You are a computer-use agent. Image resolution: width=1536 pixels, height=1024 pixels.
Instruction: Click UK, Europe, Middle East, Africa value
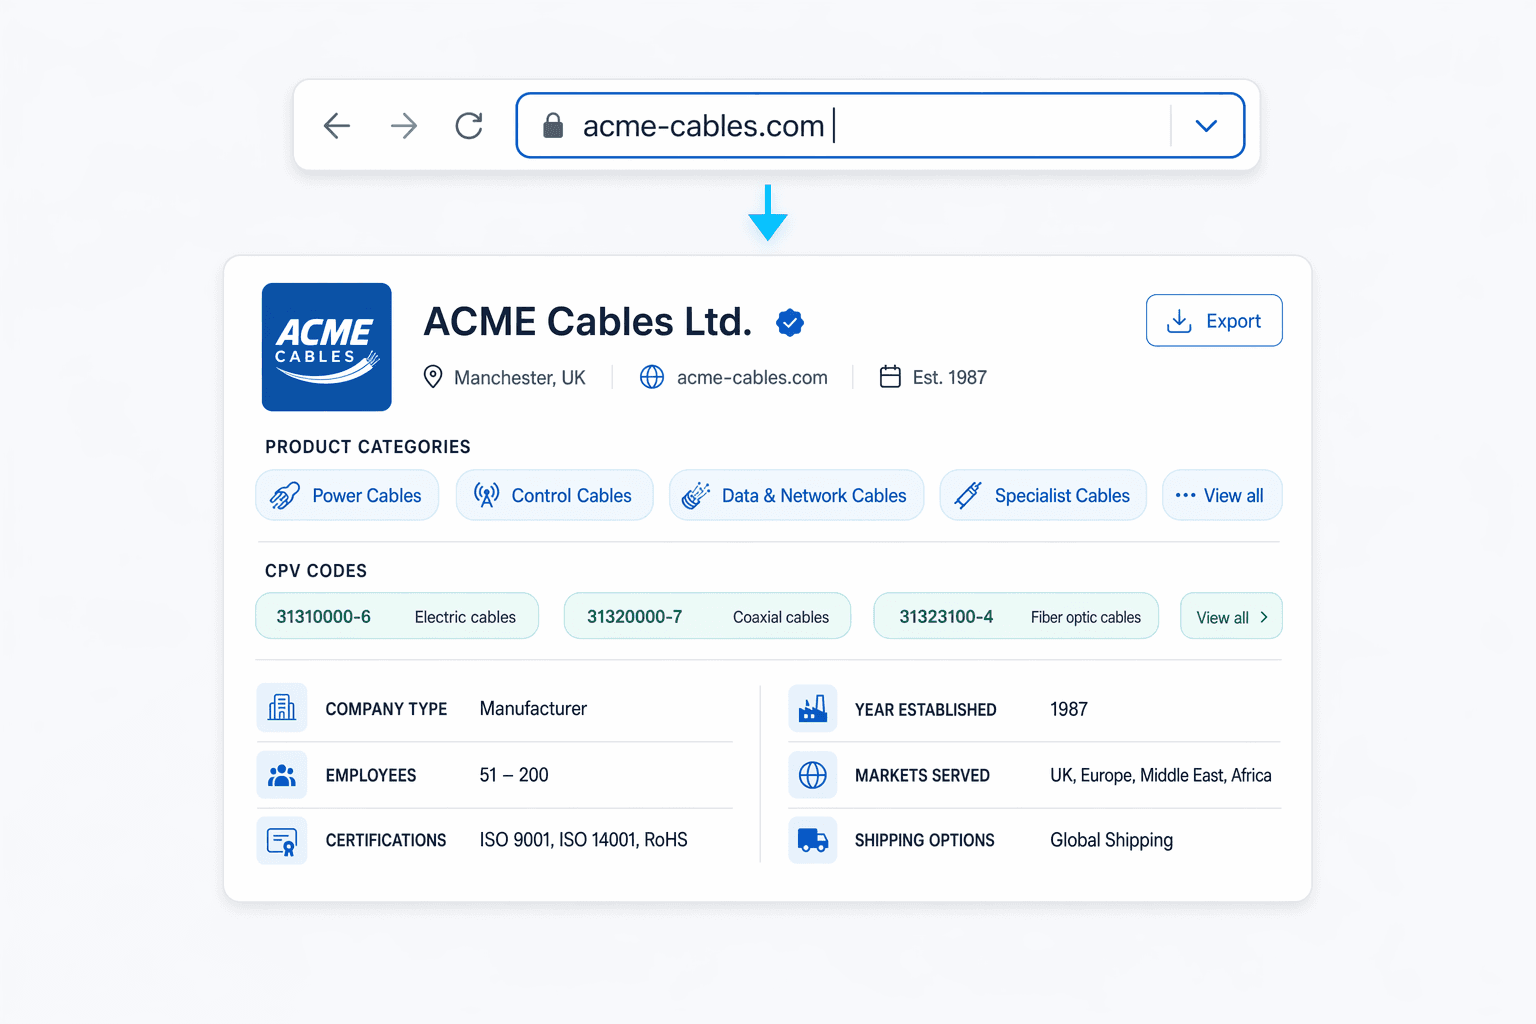pos(1161,775)
